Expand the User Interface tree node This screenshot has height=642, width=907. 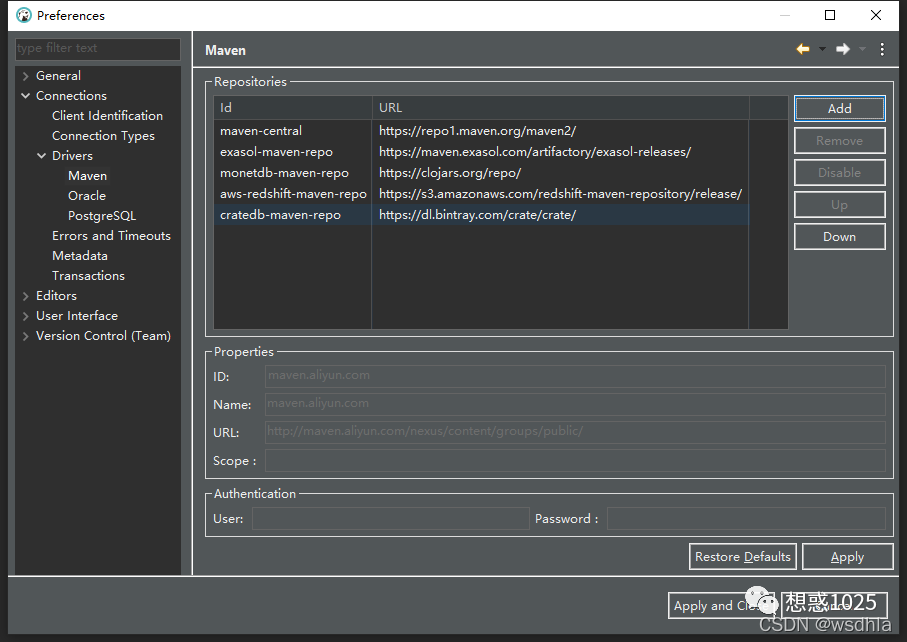pyautogui.click(x=25, y=316)
